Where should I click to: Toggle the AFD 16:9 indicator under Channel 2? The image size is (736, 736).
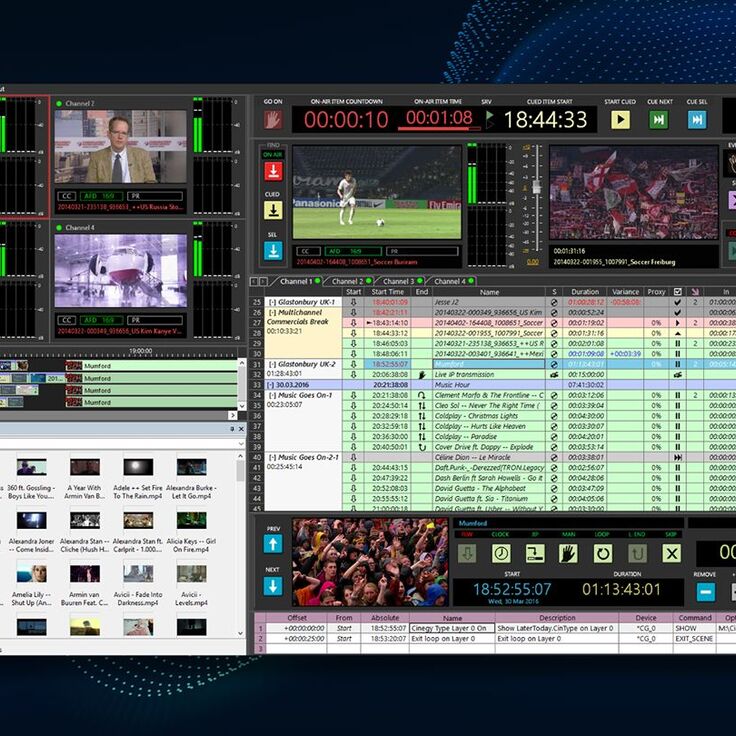pyautogui.click(x=101, y=196)
